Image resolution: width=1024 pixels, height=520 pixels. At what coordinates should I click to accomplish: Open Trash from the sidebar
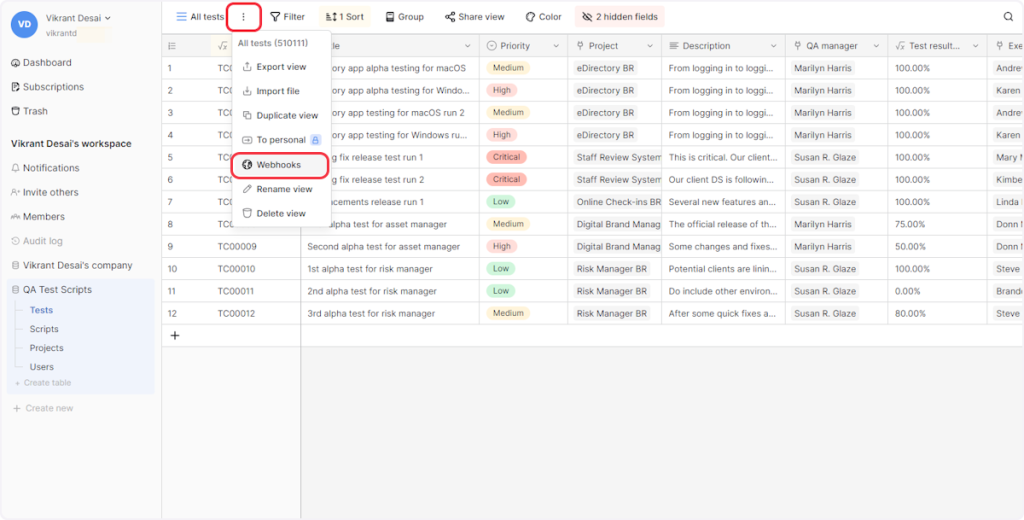tap(35, 111)
